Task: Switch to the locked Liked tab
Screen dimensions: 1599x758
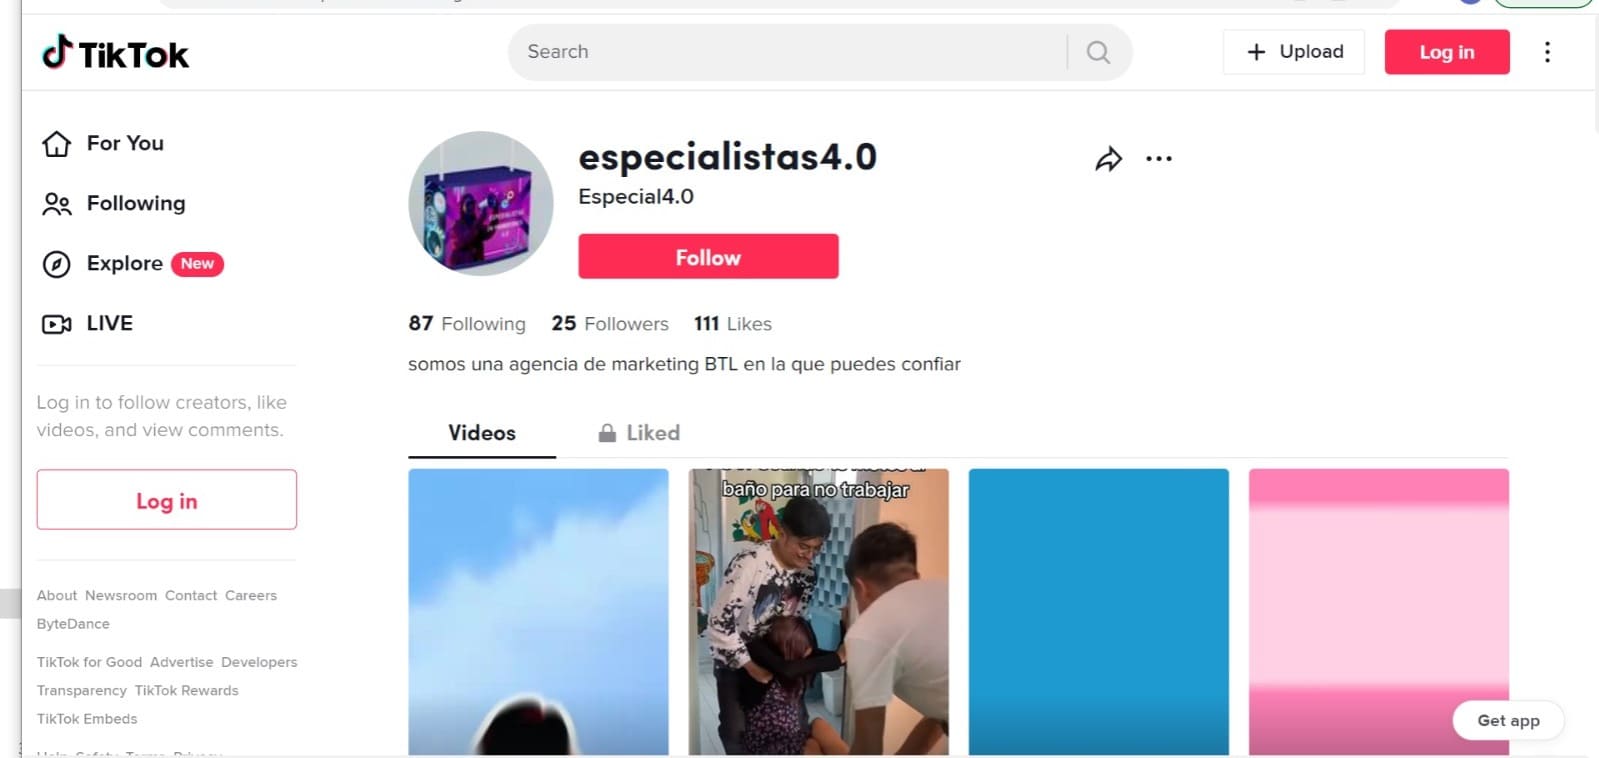Action: [x=639, y=433]
